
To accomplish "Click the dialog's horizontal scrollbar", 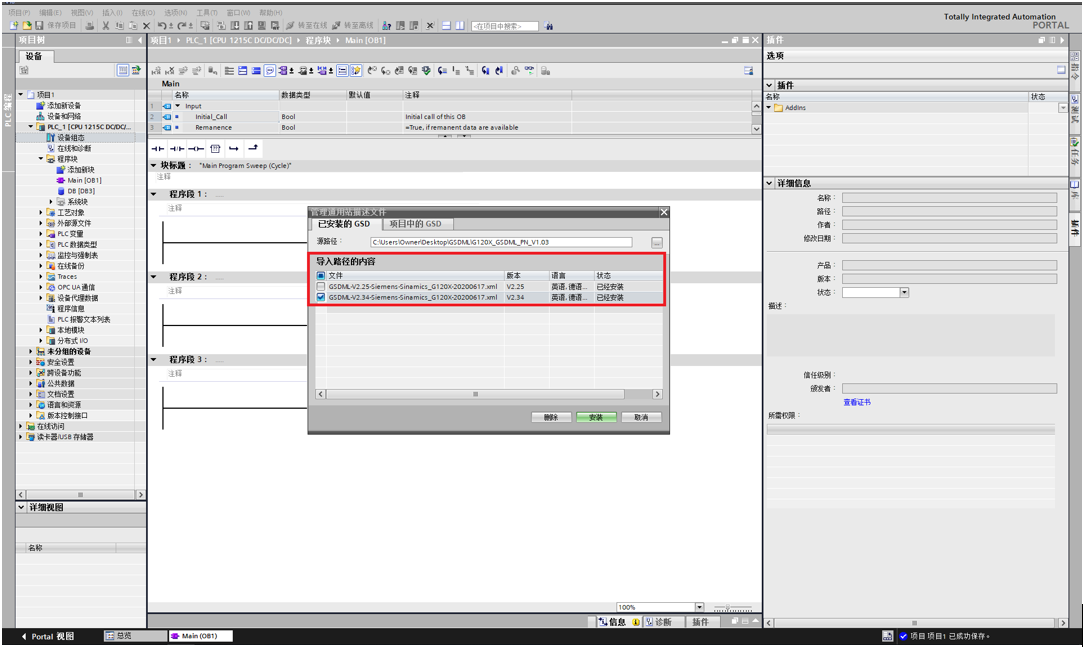I will [x=475, y=394].
